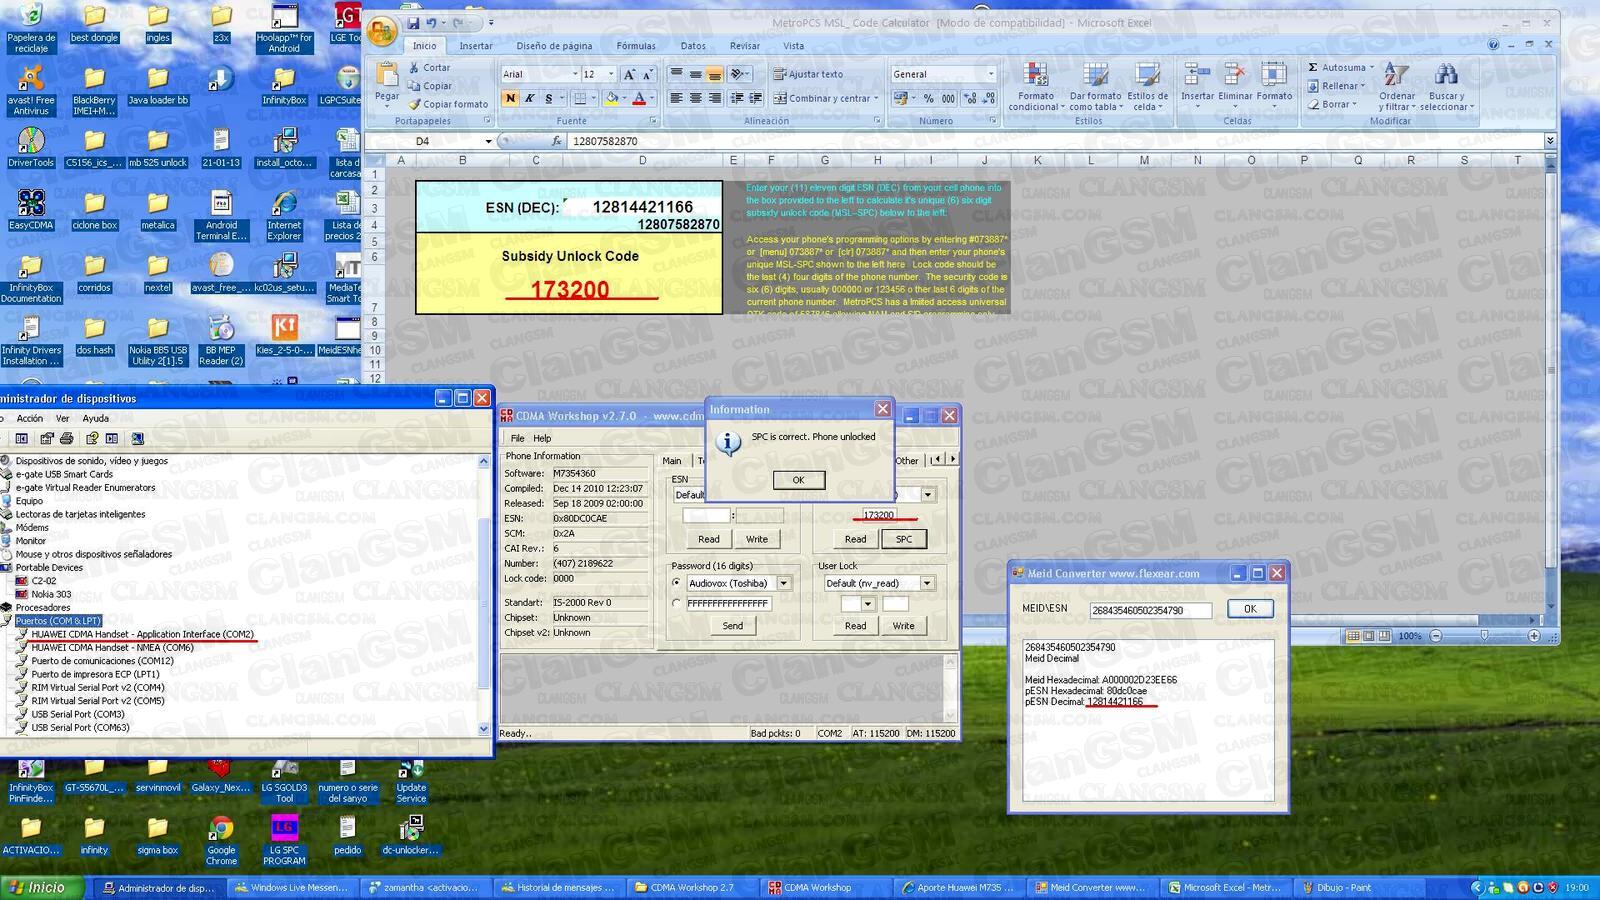Click Send button under Password

pos(733,626)
